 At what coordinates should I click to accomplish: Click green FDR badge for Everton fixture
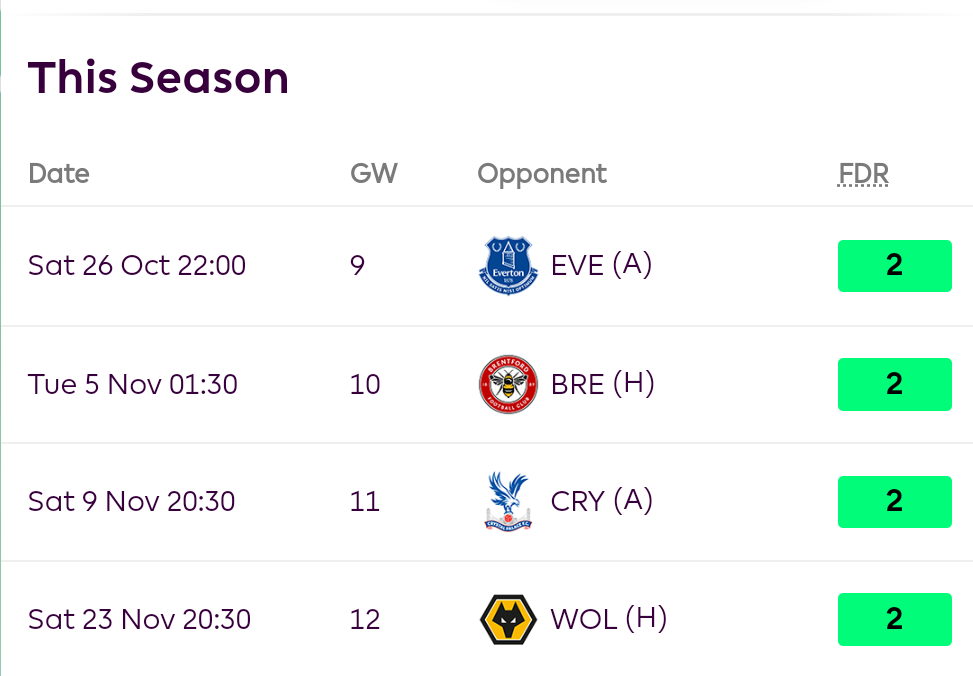click(x=894, y=266)
